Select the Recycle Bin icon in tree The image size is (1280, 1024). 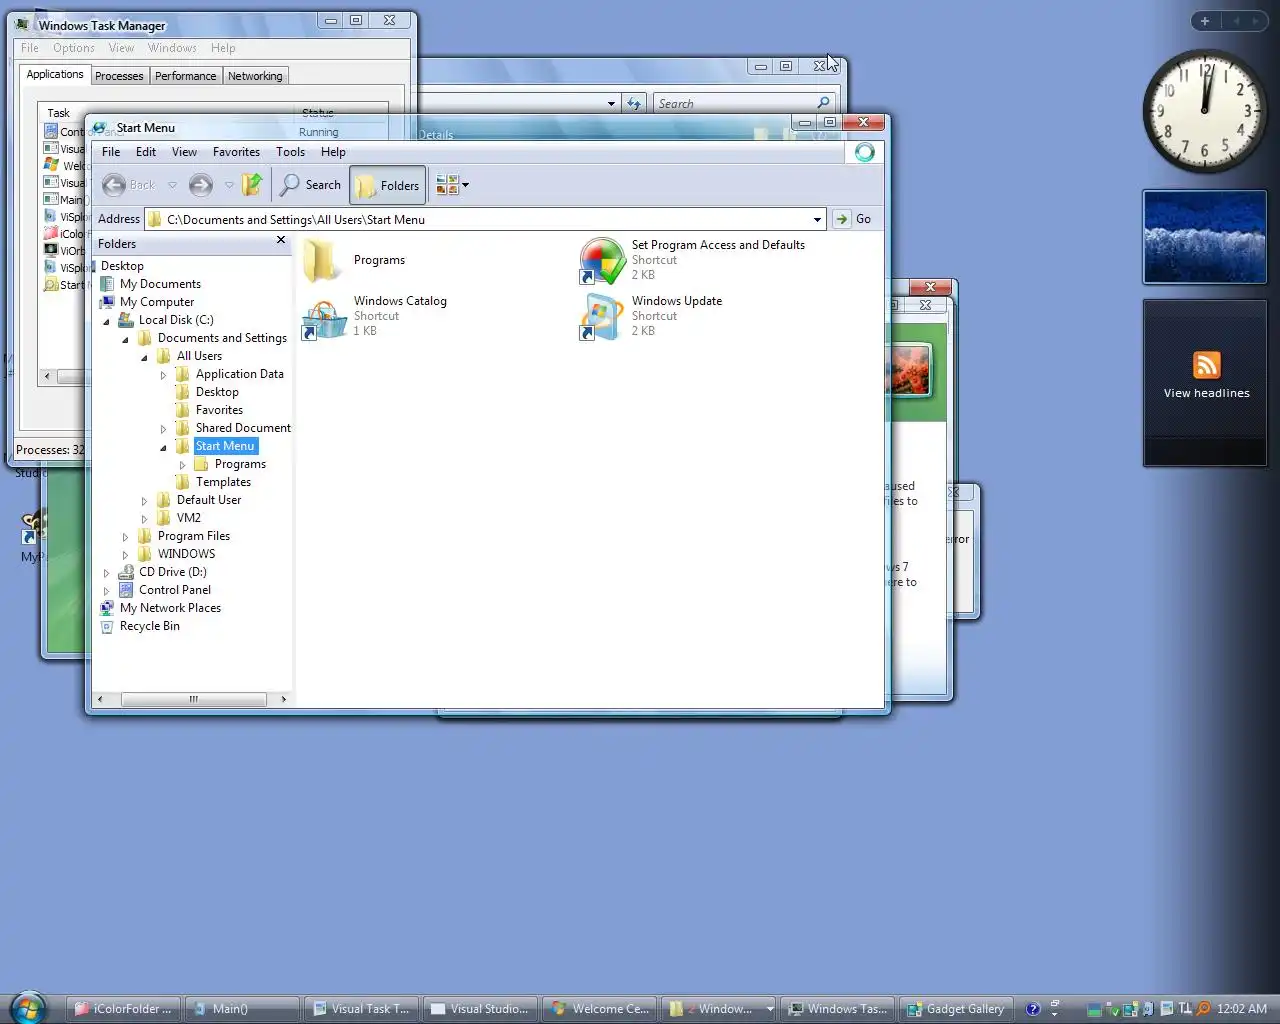click(x=107, y=626)
